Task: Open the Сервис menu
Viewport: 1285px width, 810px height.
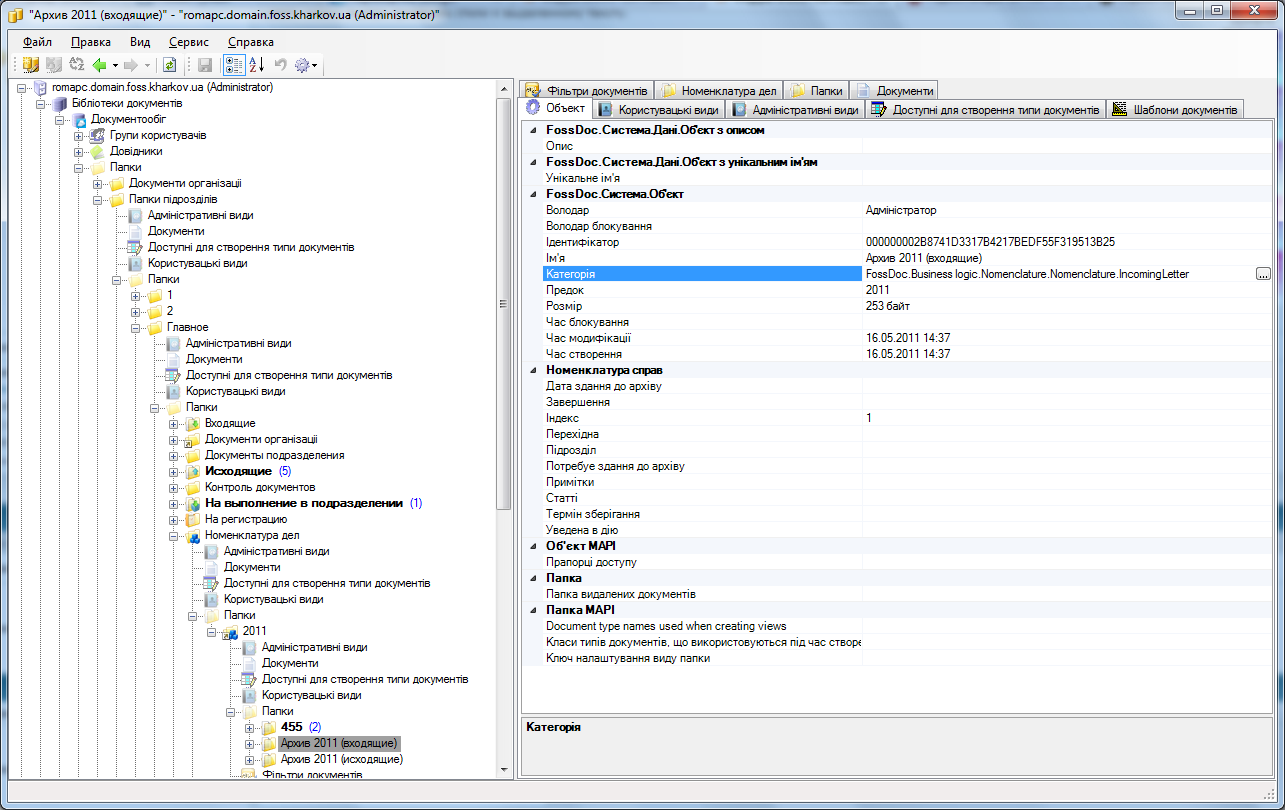Action: point(189,42)
